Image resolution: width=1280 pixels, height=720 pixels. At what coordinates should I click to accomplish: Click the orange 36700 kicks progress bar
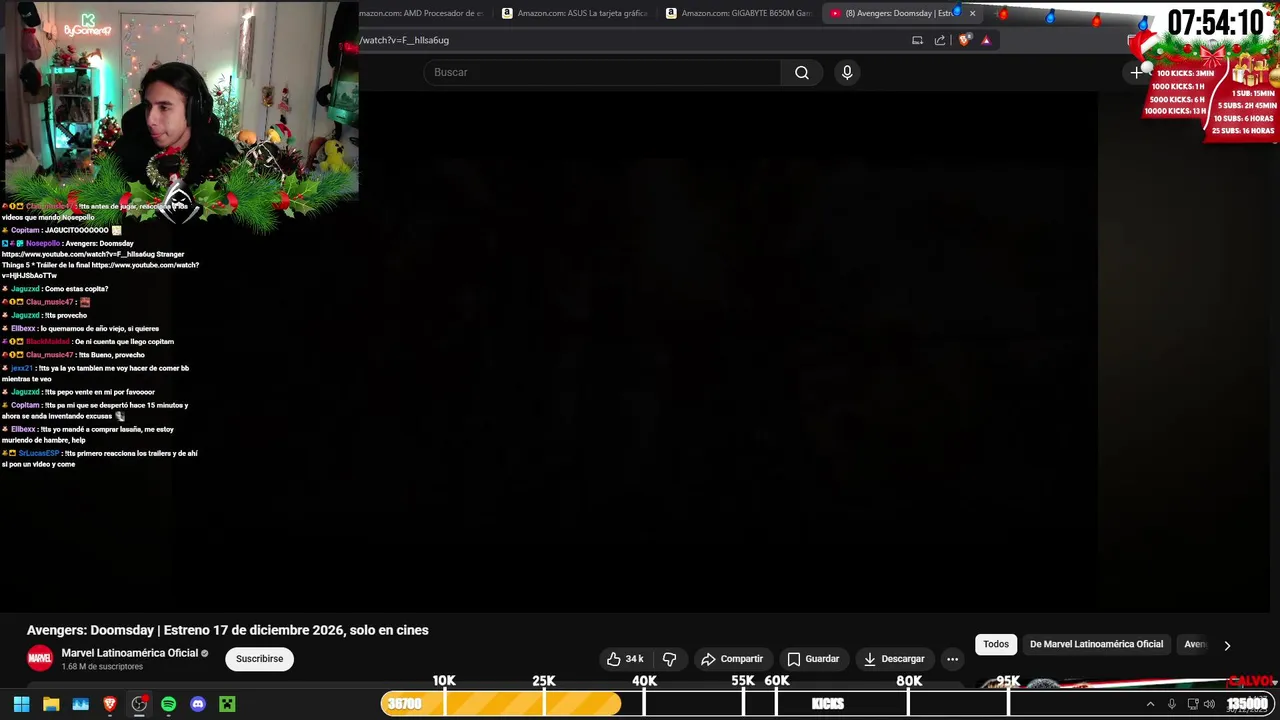click(x=501, y=704)
